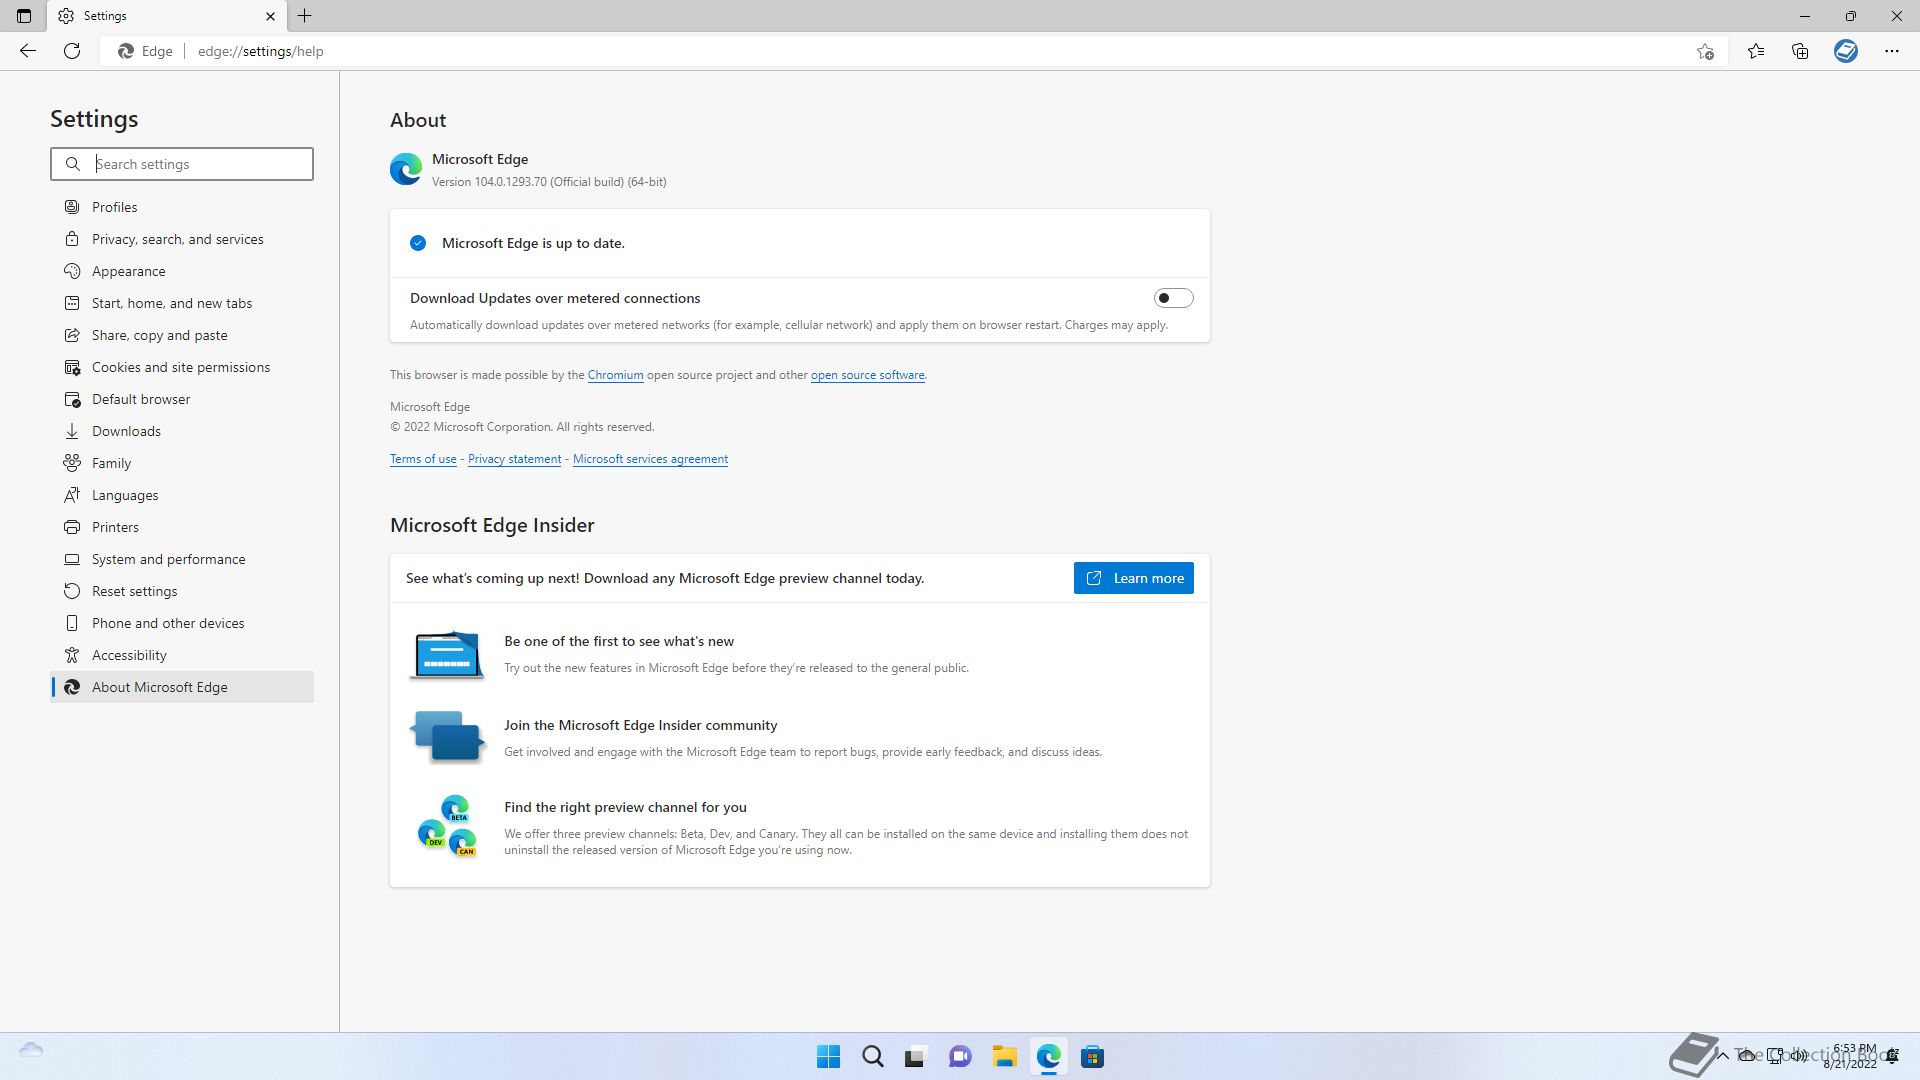
Task: Open Appearance settings
Action: tap(182, 271)
